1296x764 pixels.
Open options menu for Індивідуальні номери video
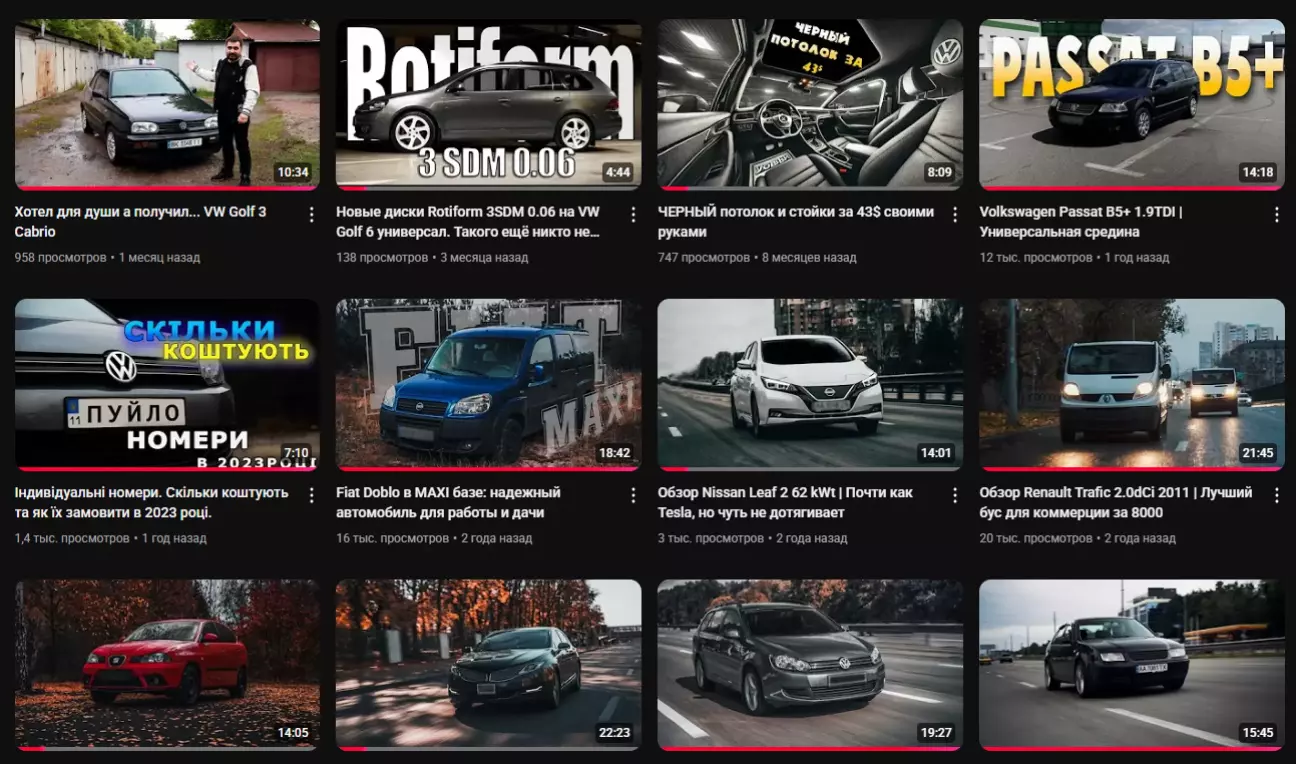coord(312,495)
